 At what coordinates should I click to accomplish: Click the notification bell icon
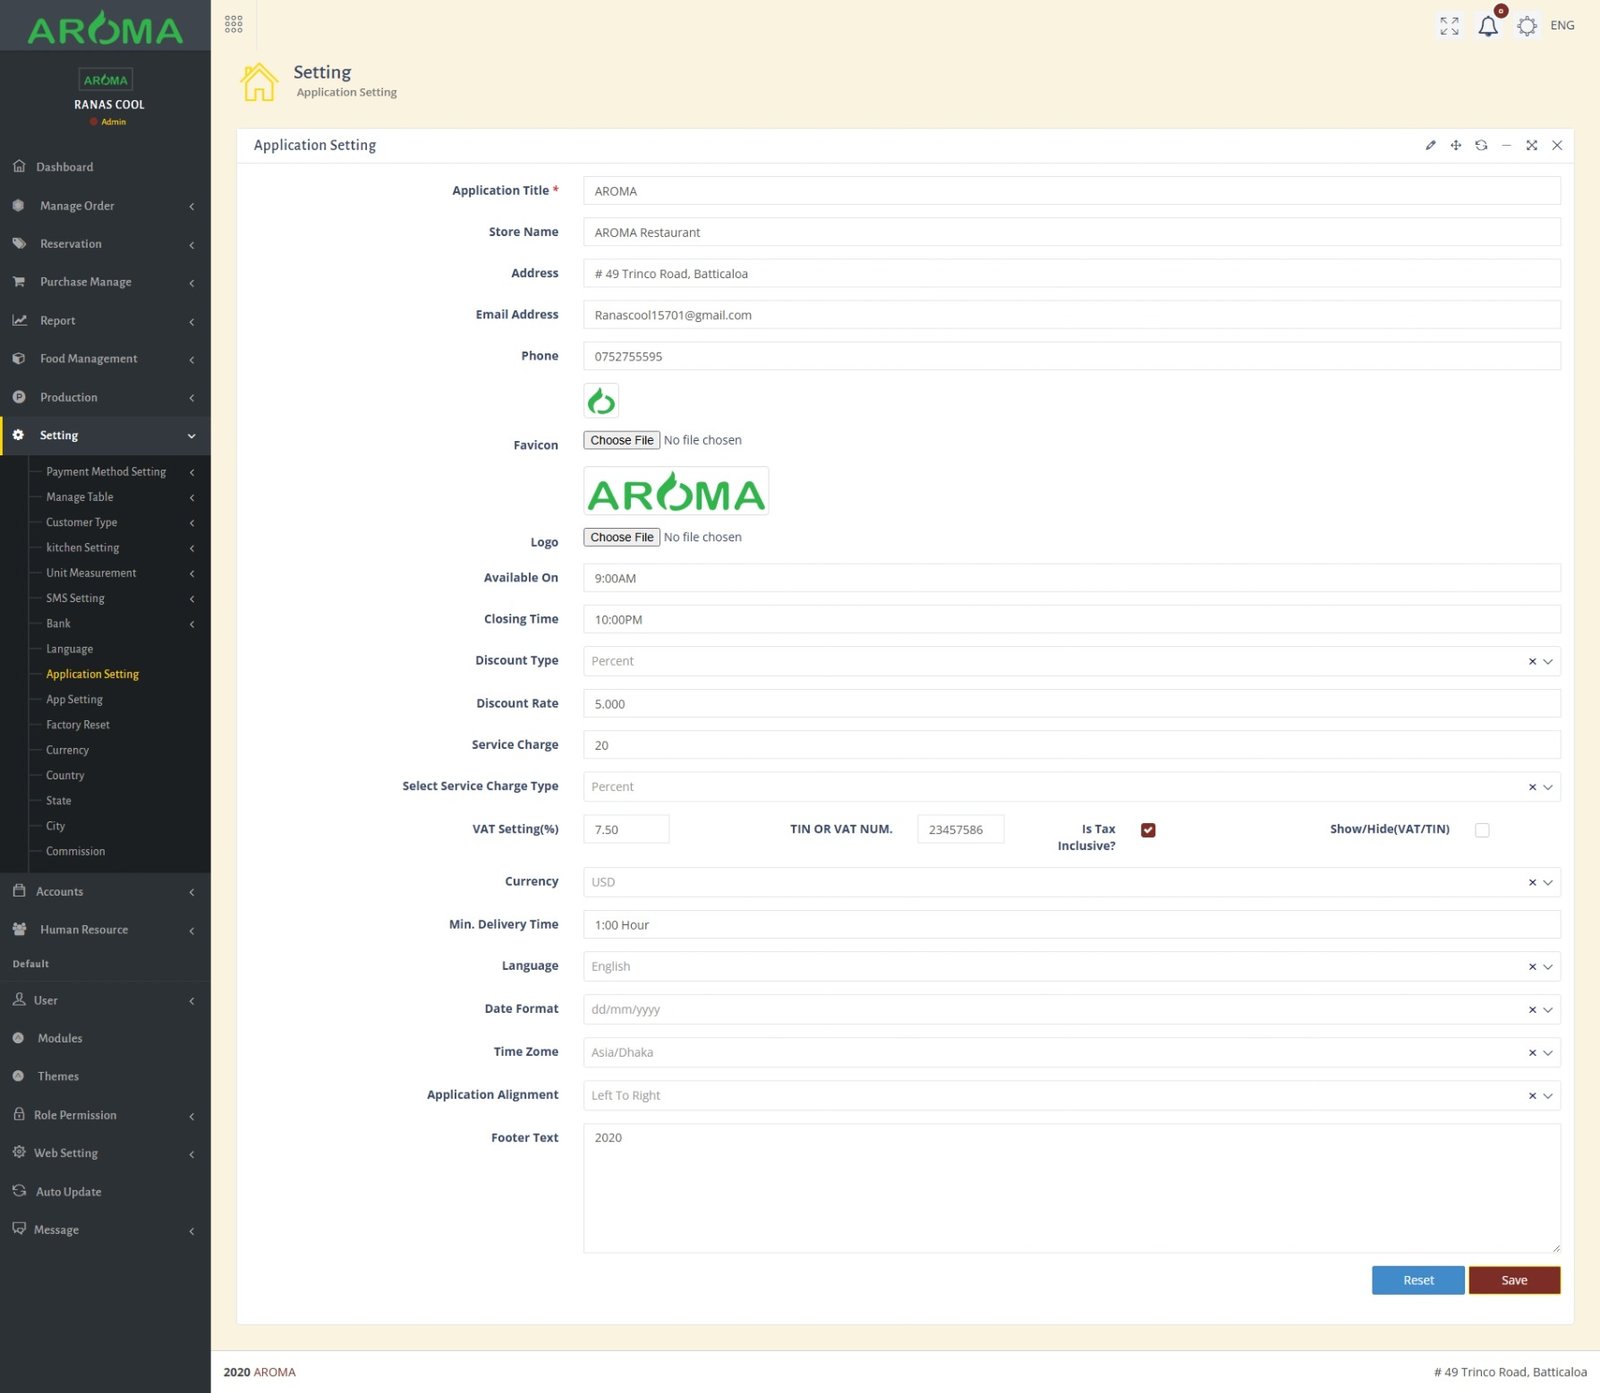click(1488, 26)
